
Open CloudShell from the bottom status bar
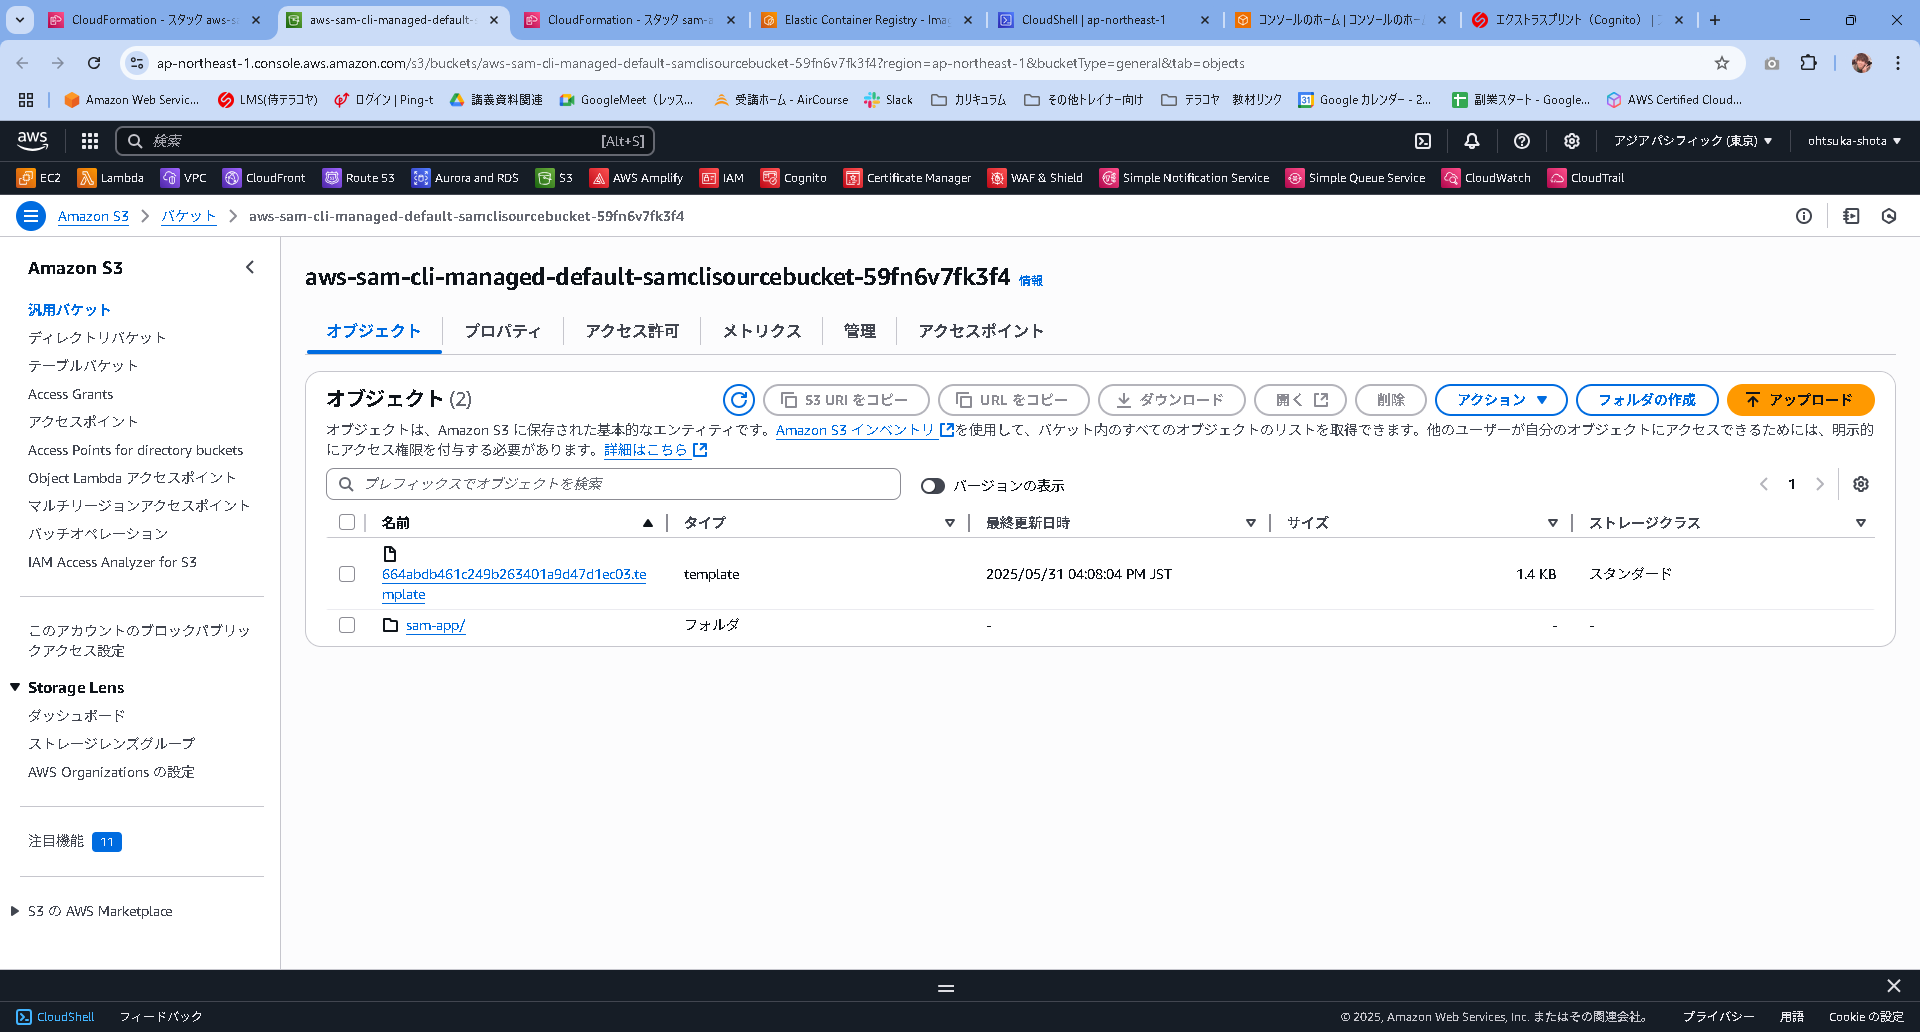coord(57,1016)
